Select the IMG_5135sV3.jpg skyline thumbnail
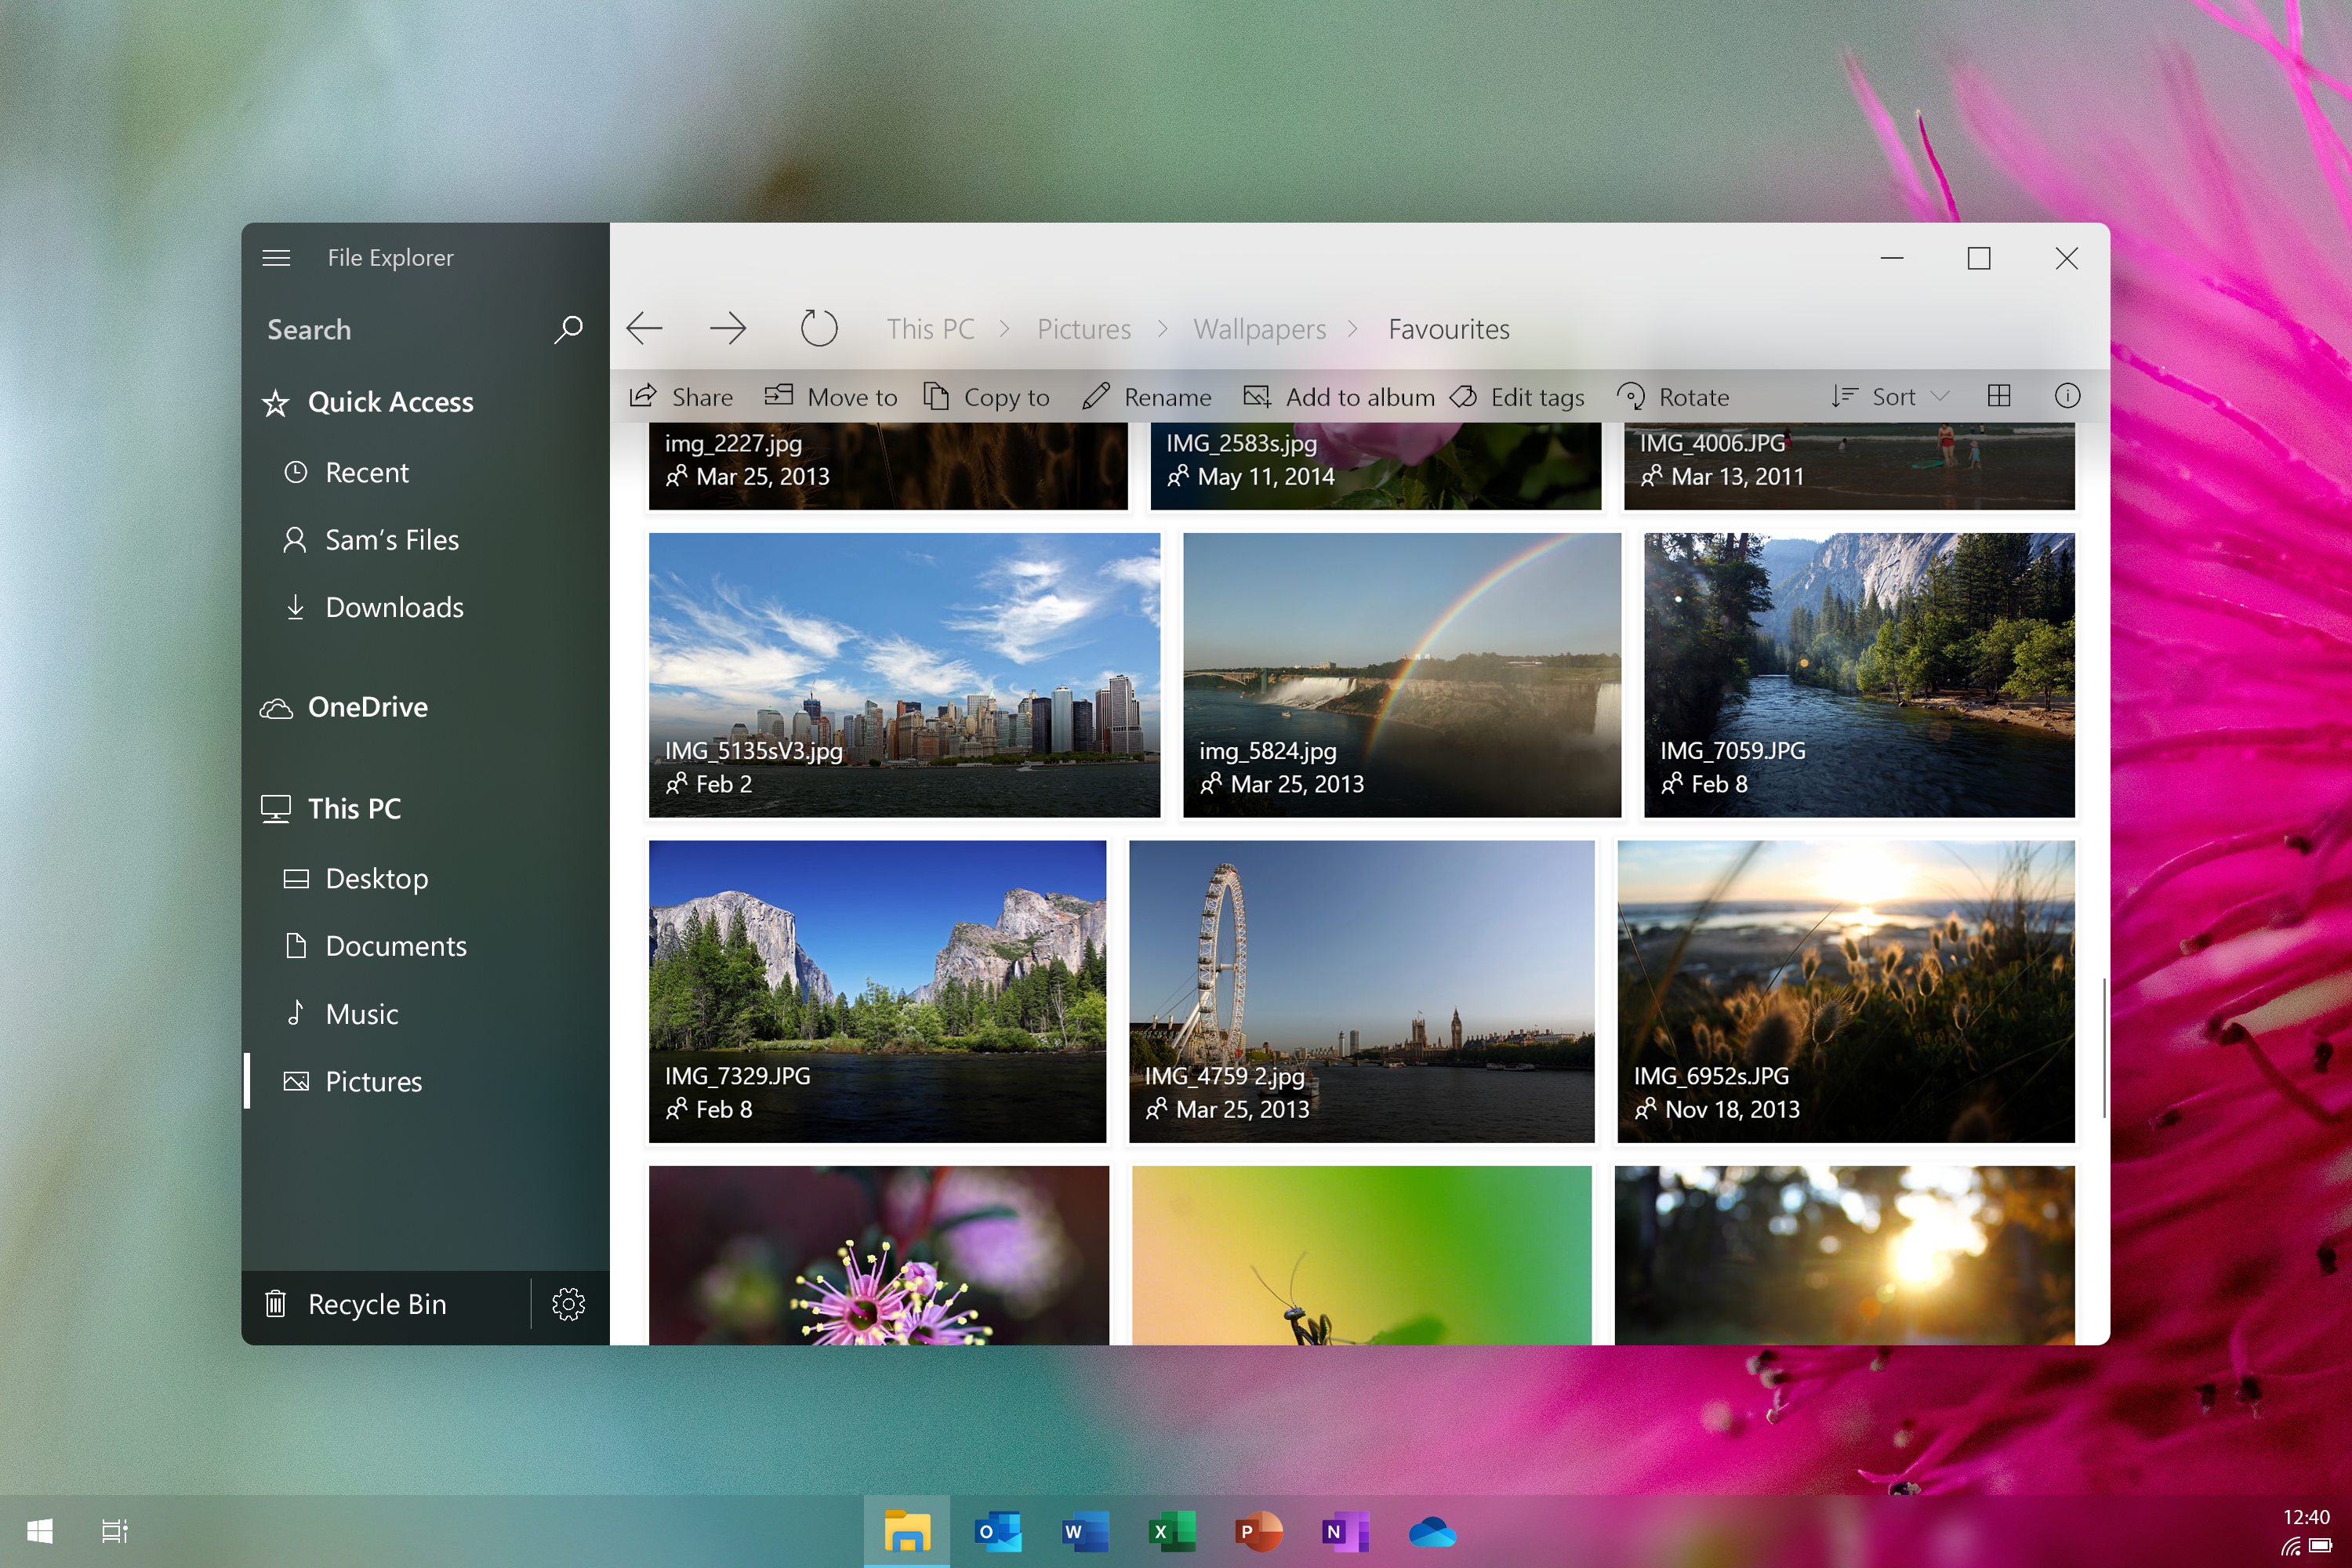Image resolution: width=2352 pixels, height=1568 pixels. coord(904,675)
